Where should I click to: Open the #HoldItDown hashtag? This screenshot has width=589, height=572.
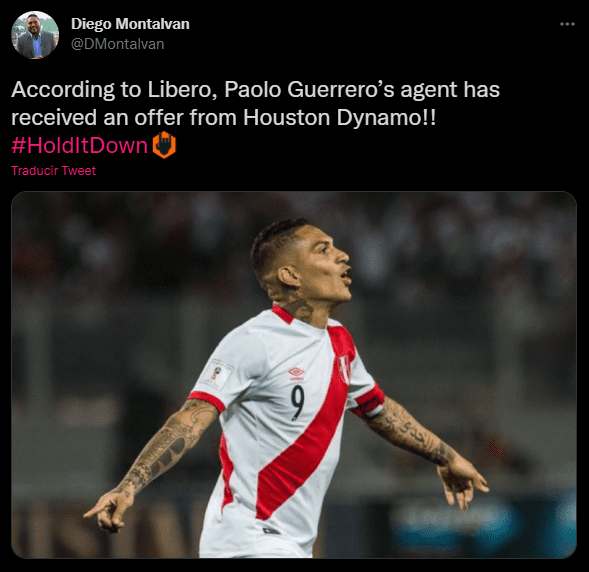click(80, 145)
